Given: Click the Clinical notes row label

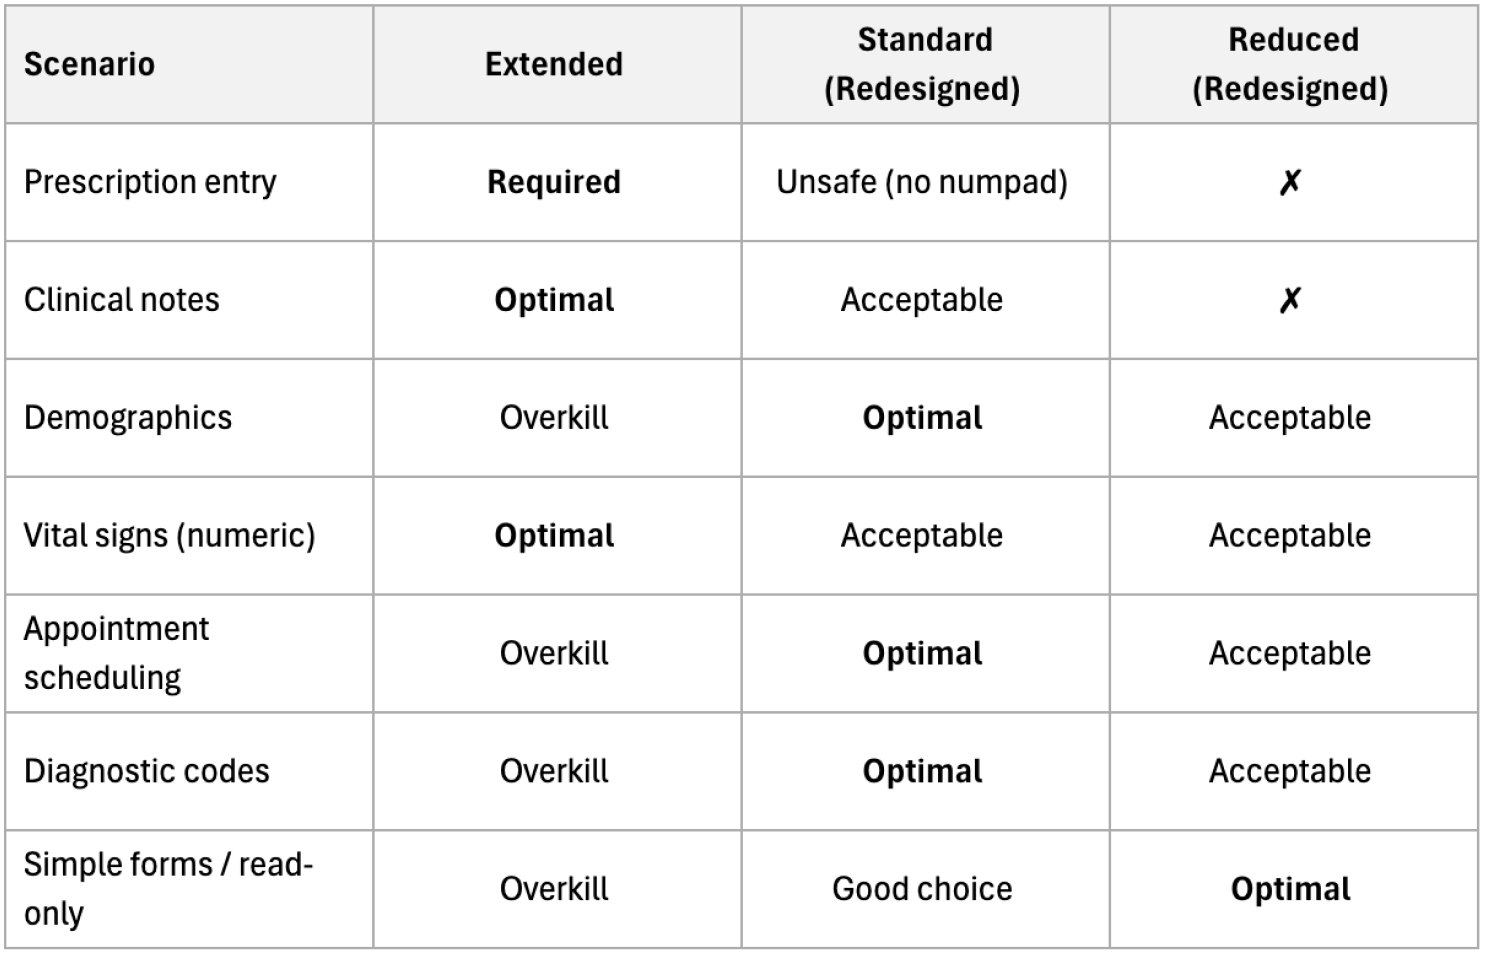Looking at the screenshot, I should coord(122,300).
